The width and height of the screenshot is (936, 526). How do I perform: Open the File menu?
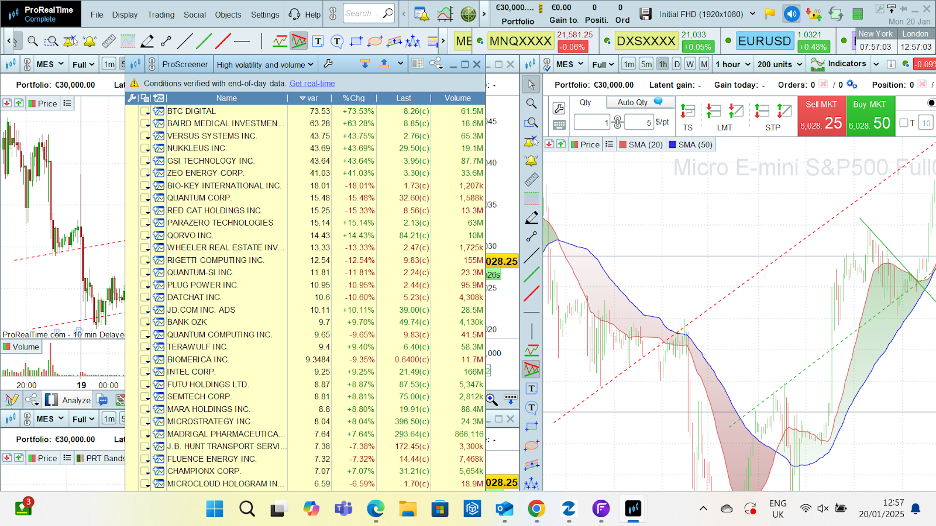pos(97,14)
